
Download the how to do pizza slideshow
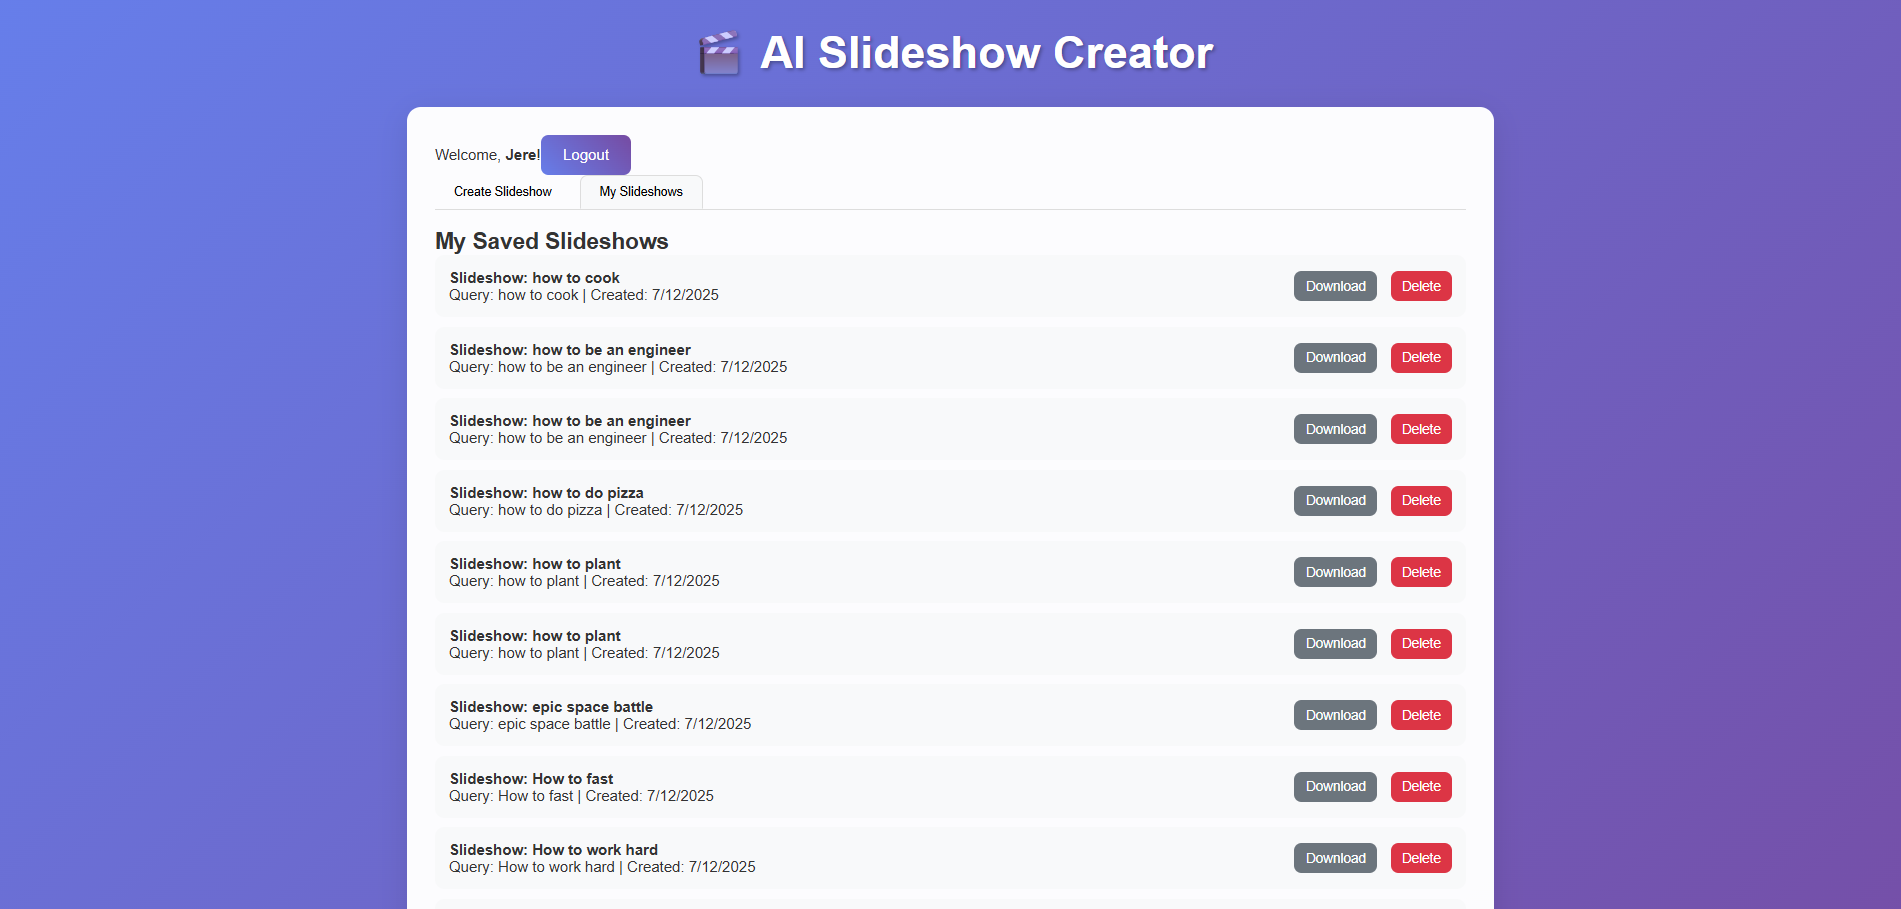point(1335,501)
